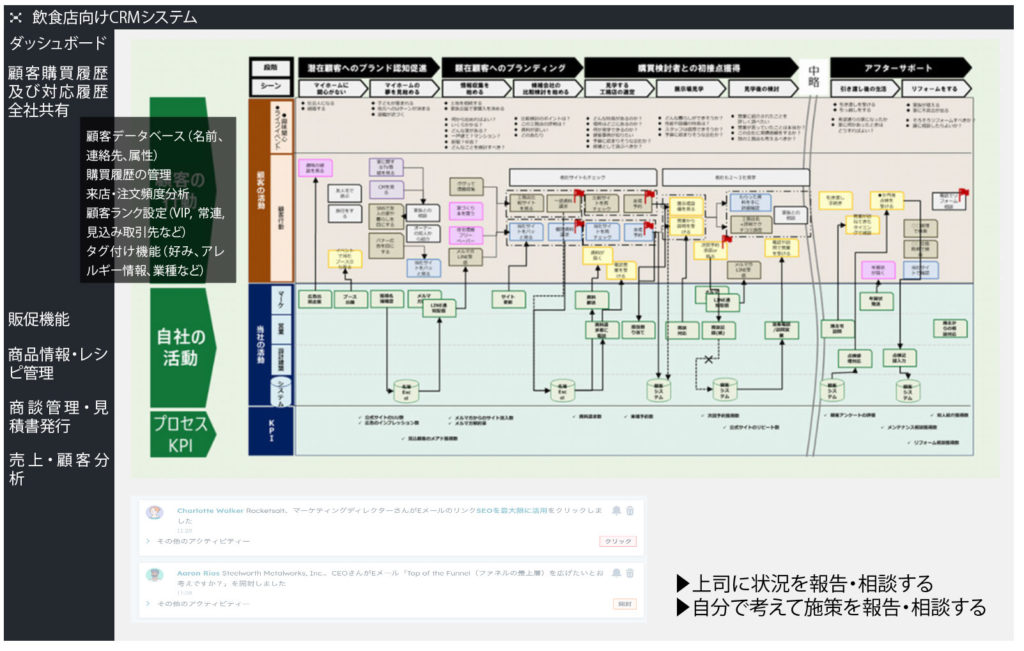Click bell icon on Aaron Rios activity
This screenshot has height=651, width=1024.
pyautogui.click(x=617, y=573)
